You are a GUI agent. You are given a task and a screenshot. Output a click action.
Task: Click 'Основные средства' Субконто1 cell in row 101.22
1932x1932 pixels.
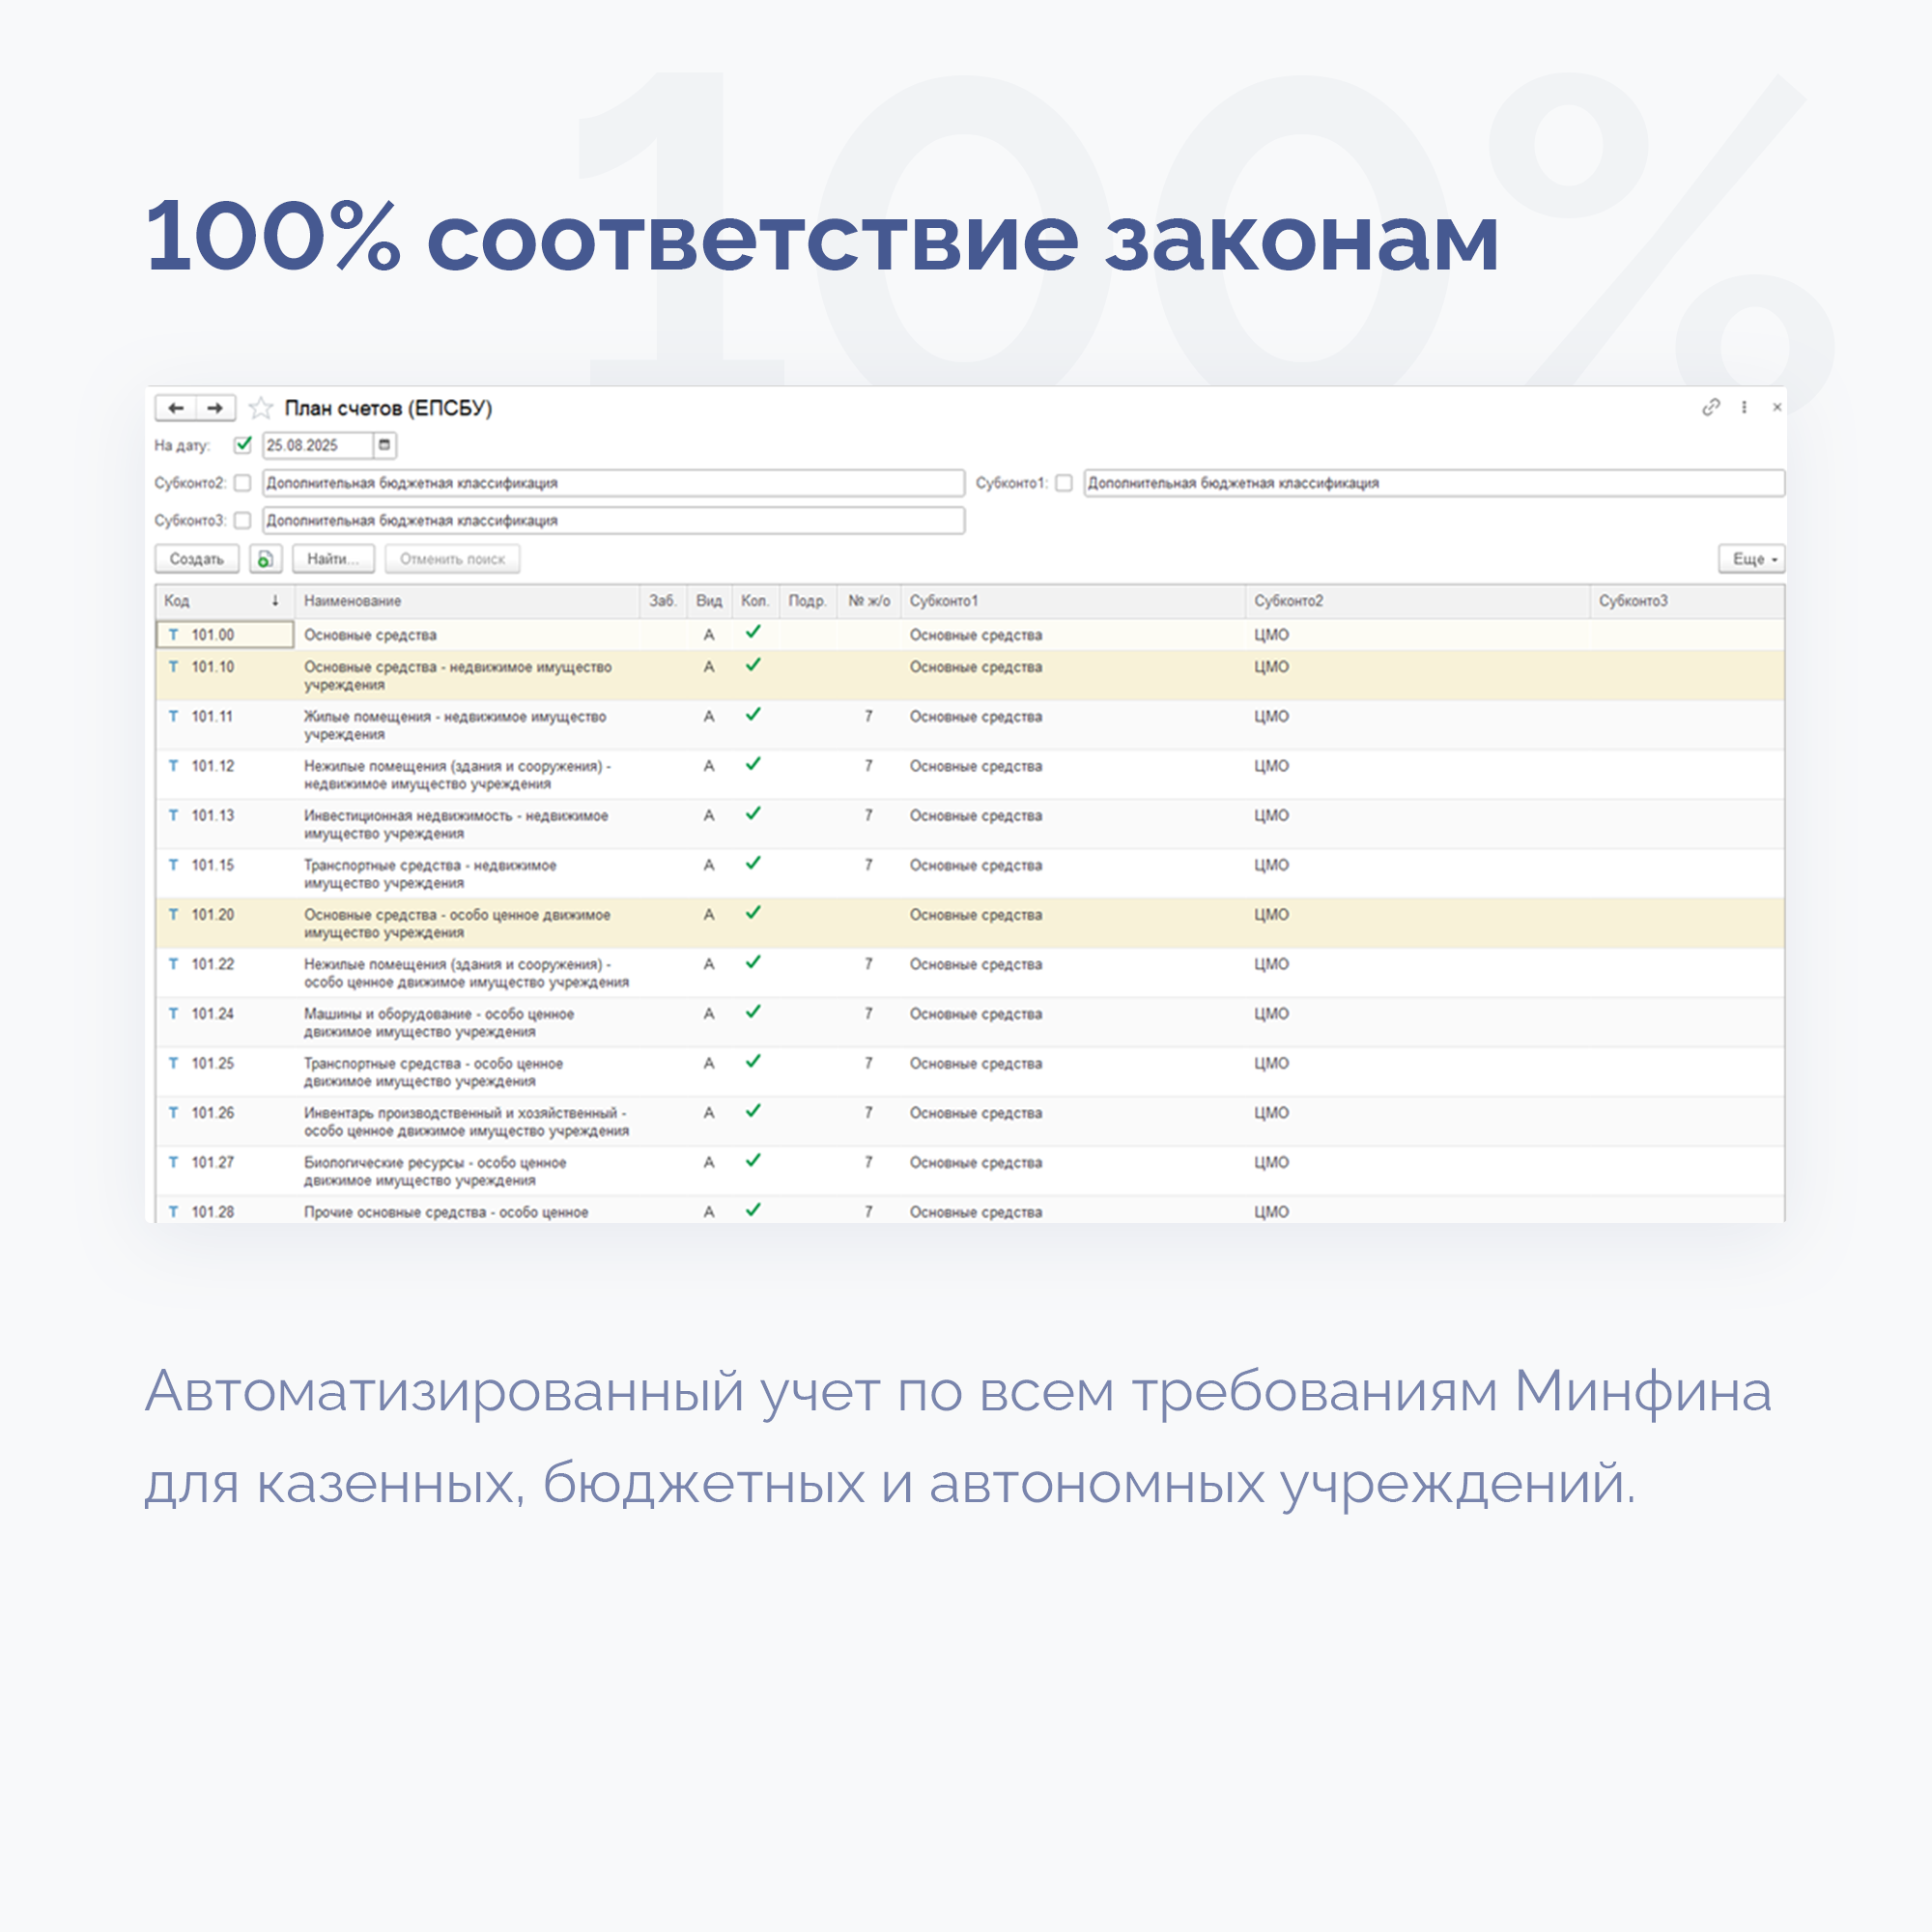(976, 965)
